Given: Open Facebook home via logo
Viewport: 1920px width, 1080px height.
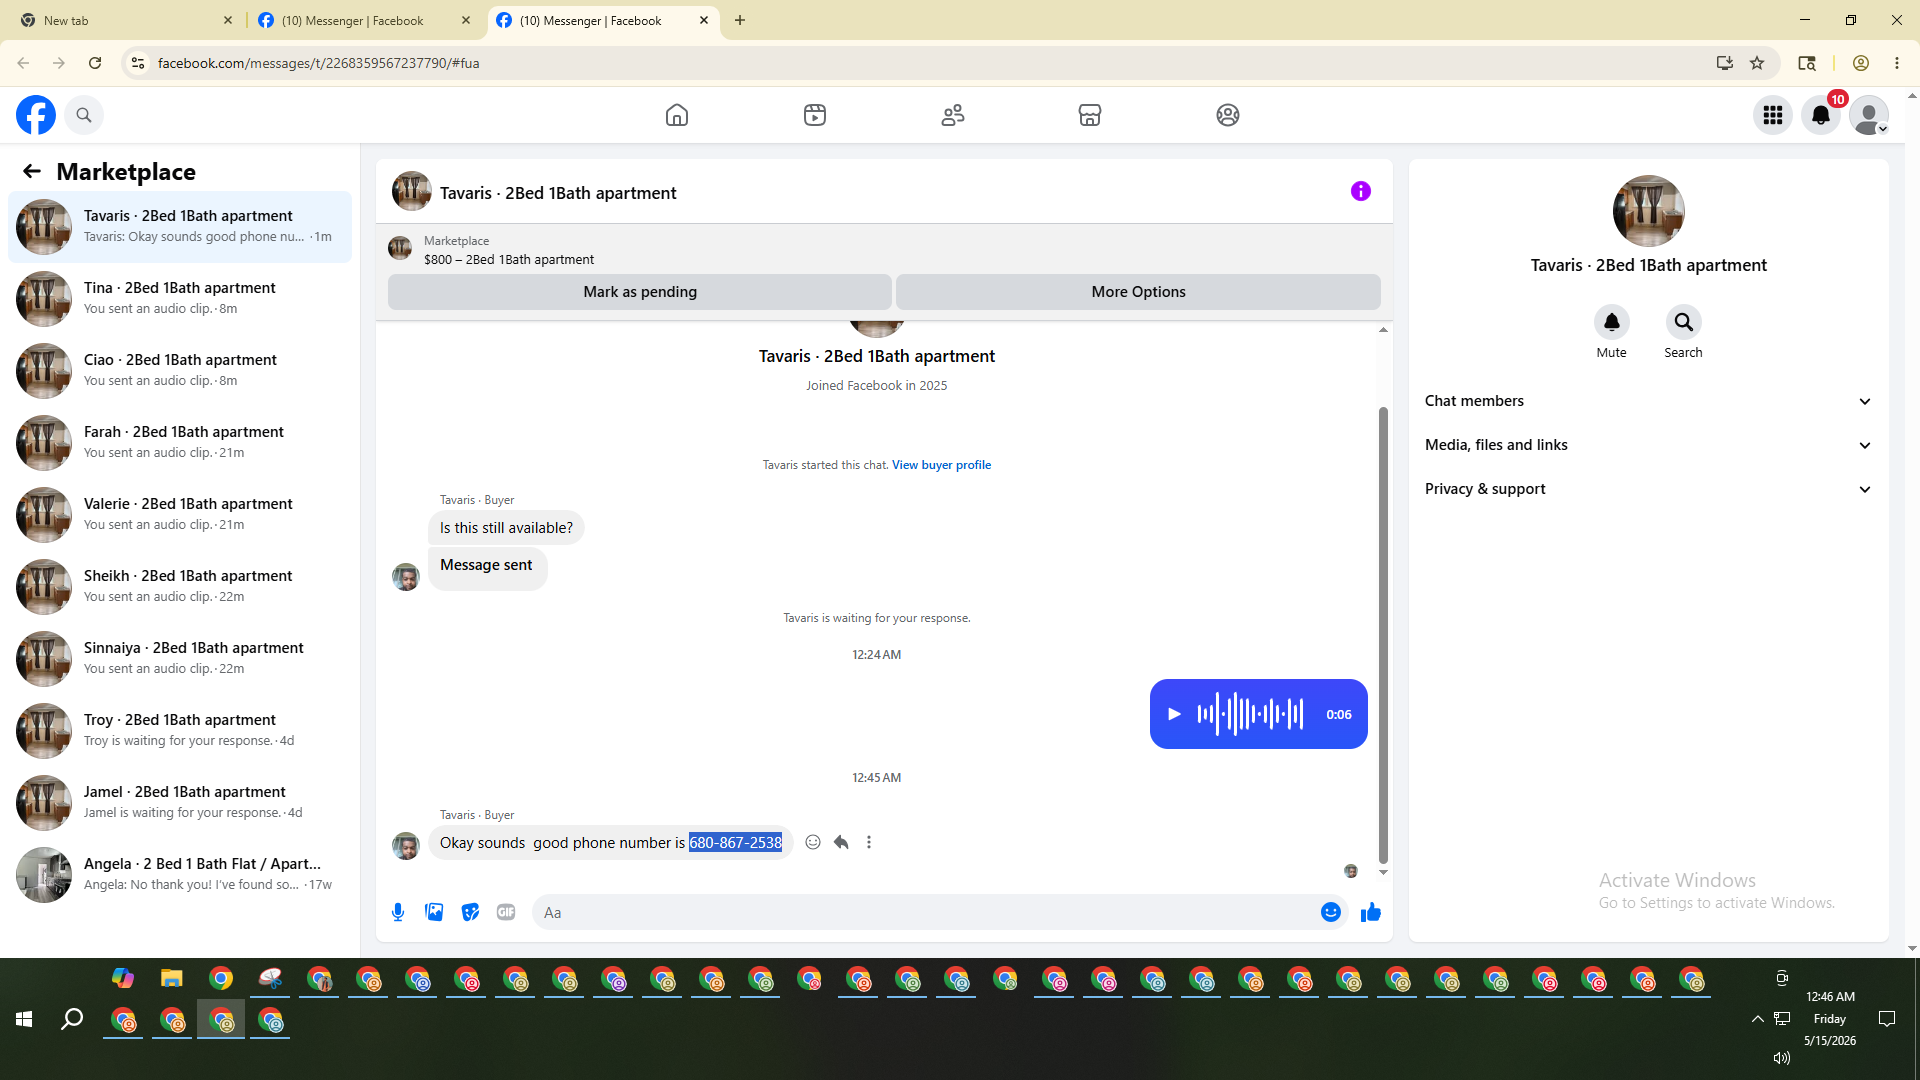Looking at the screenshot, I should (x=36, y=115).
